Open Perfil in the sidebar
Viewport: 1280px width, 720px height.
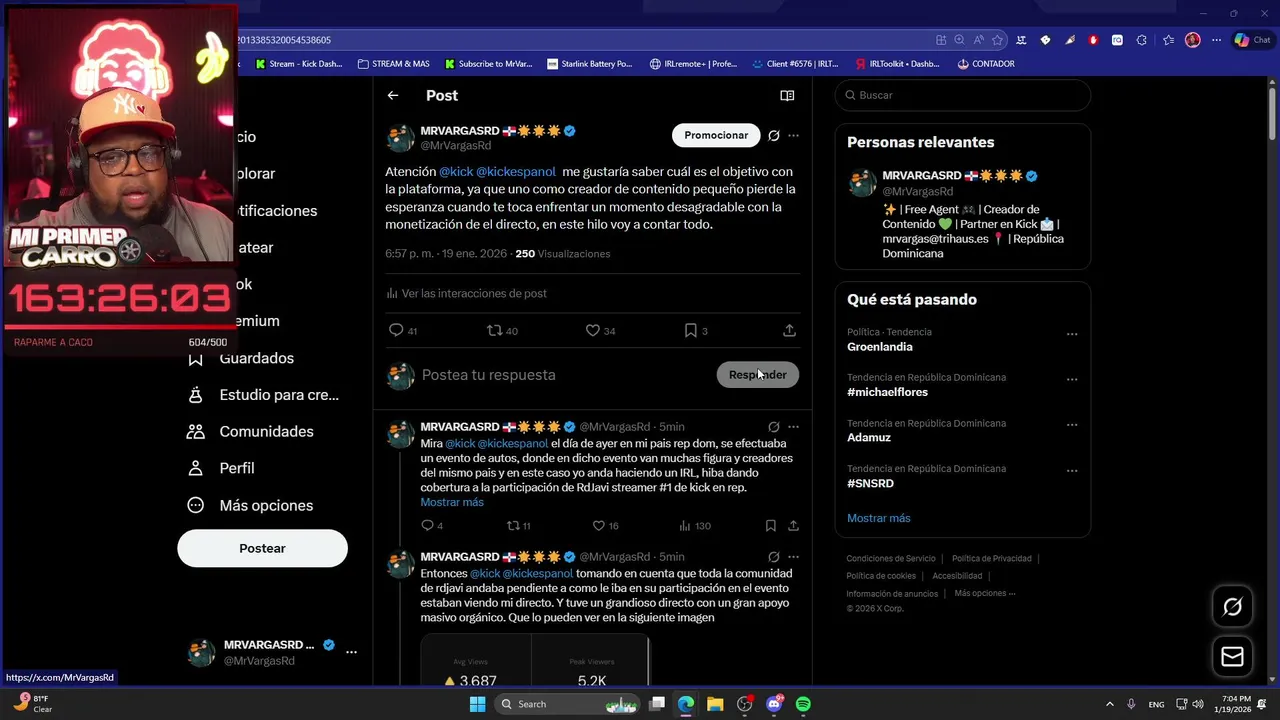pos(222,468)
